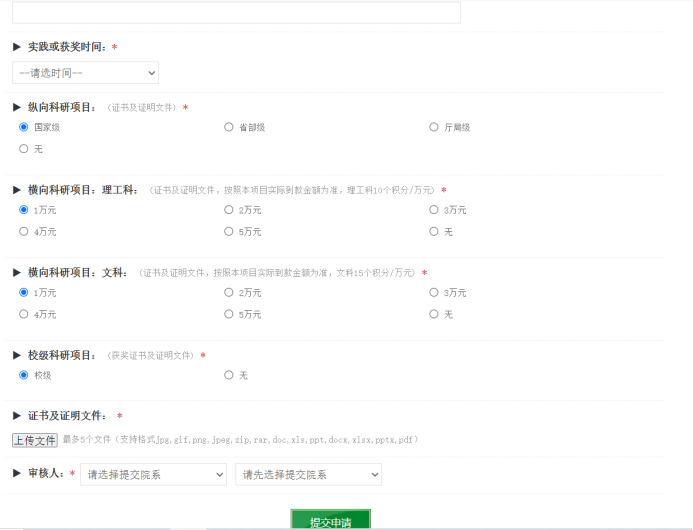The height and width of the screenshot is (530, 693).
Task: Click the 审核人 label
Action: click(46, 473)
